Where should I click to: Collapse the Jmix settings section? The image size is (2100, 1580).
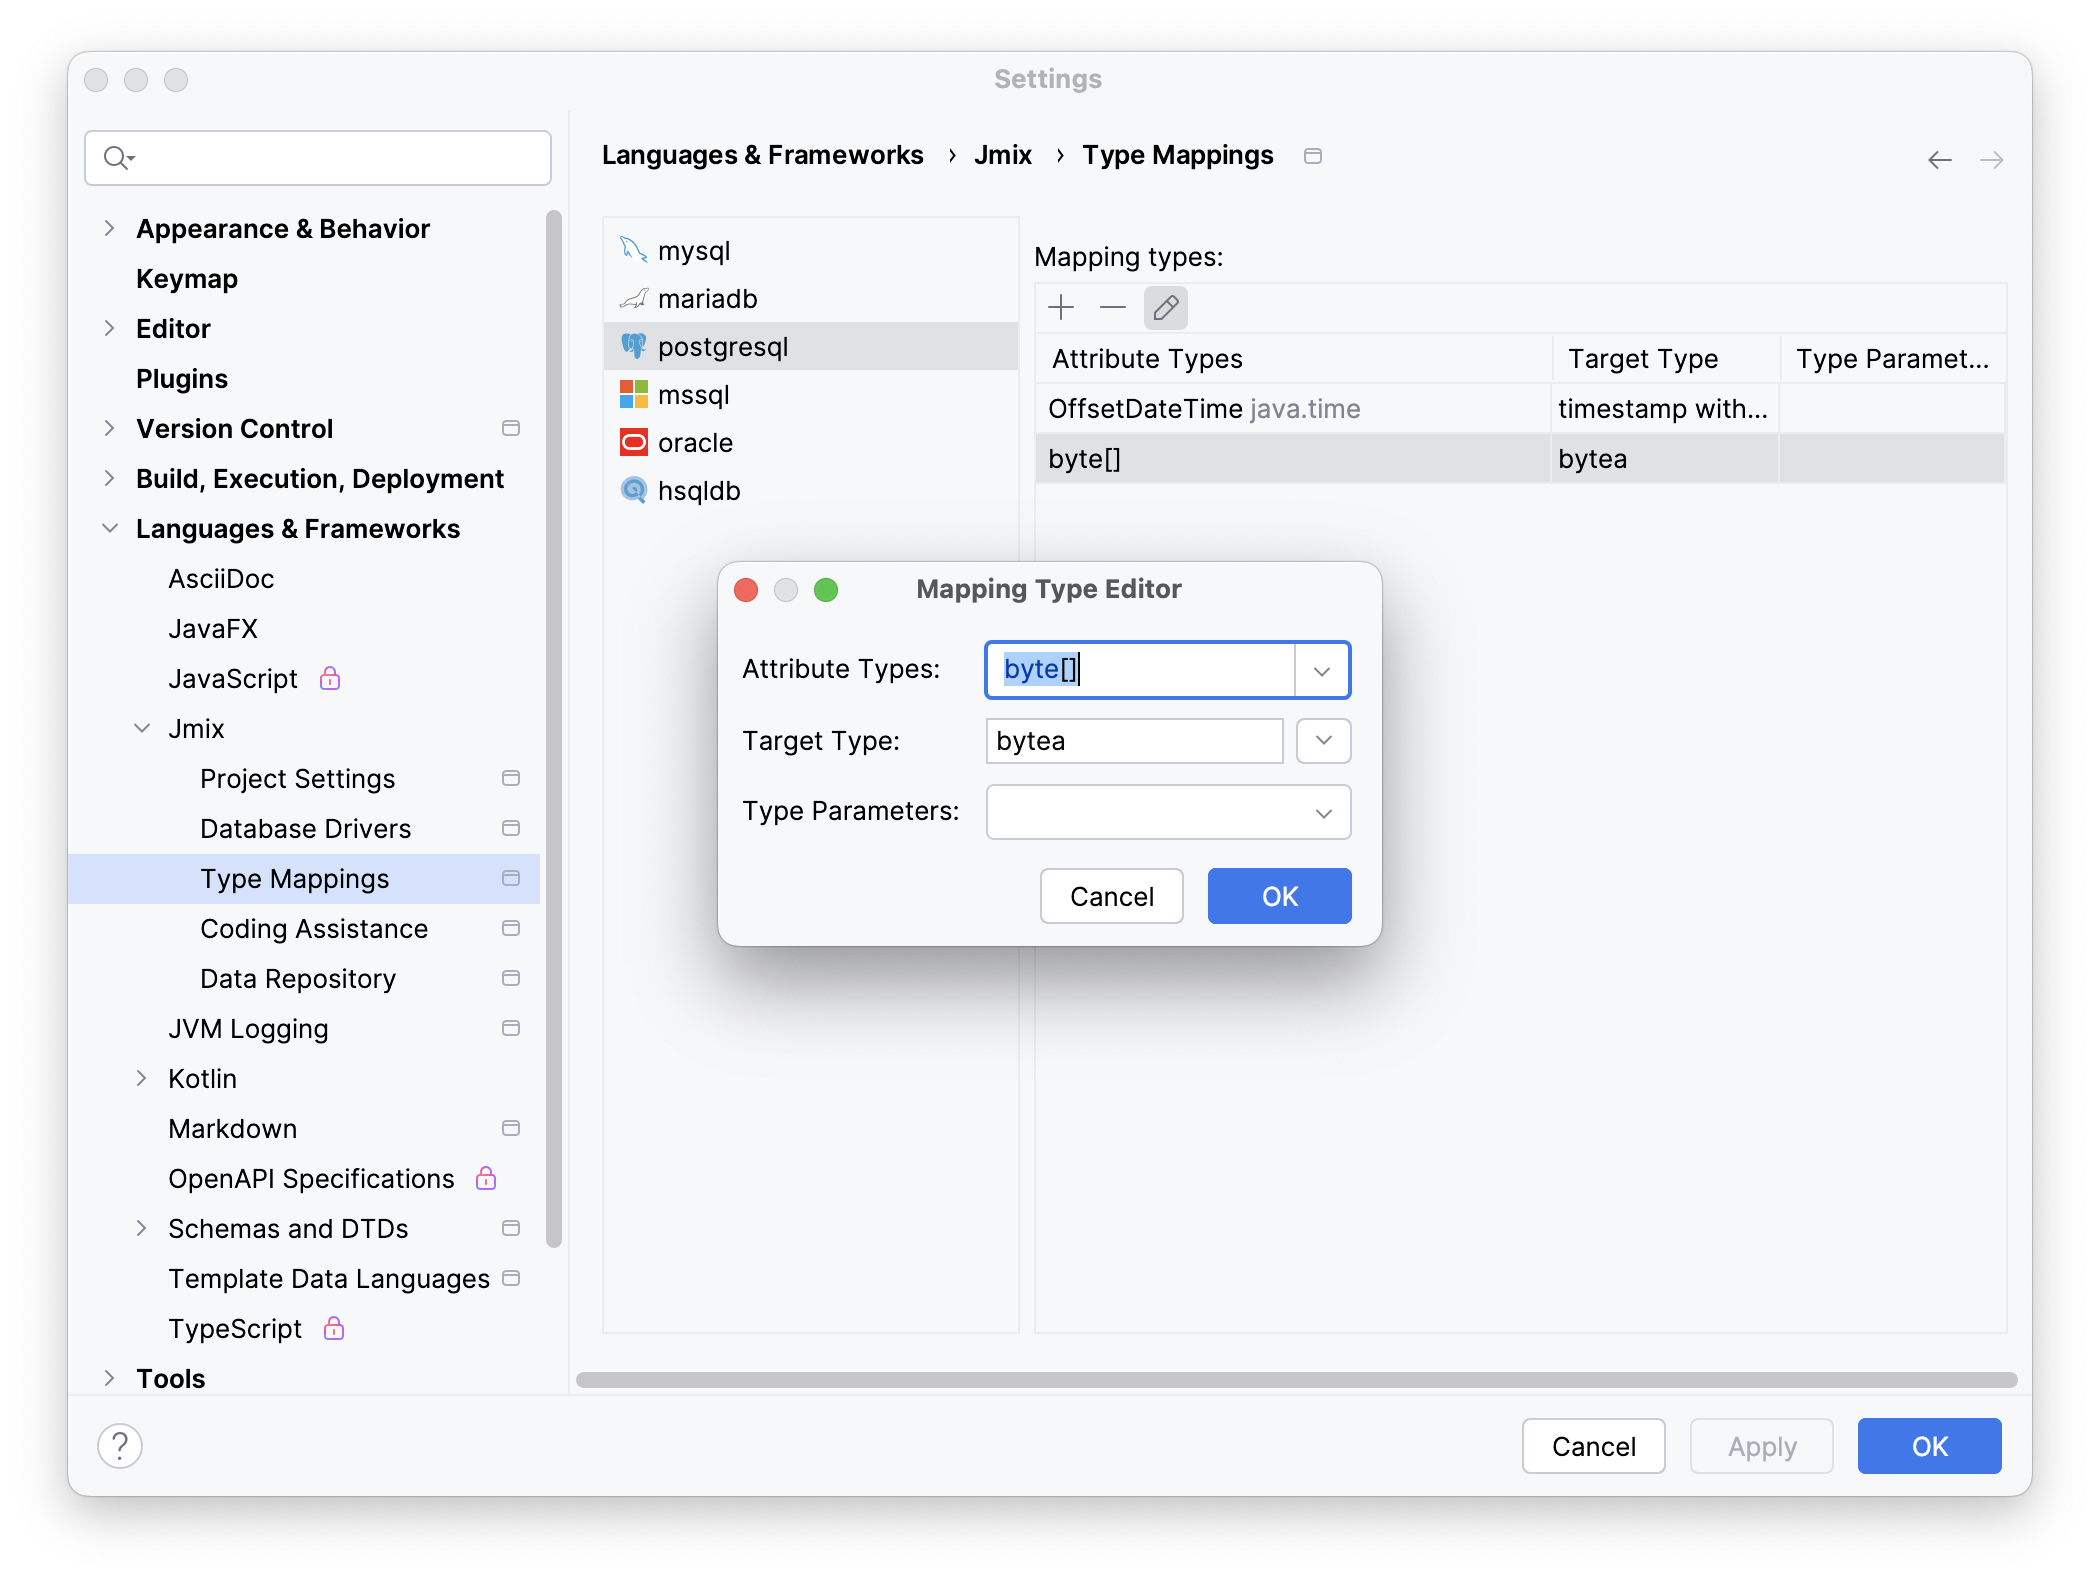141,728
